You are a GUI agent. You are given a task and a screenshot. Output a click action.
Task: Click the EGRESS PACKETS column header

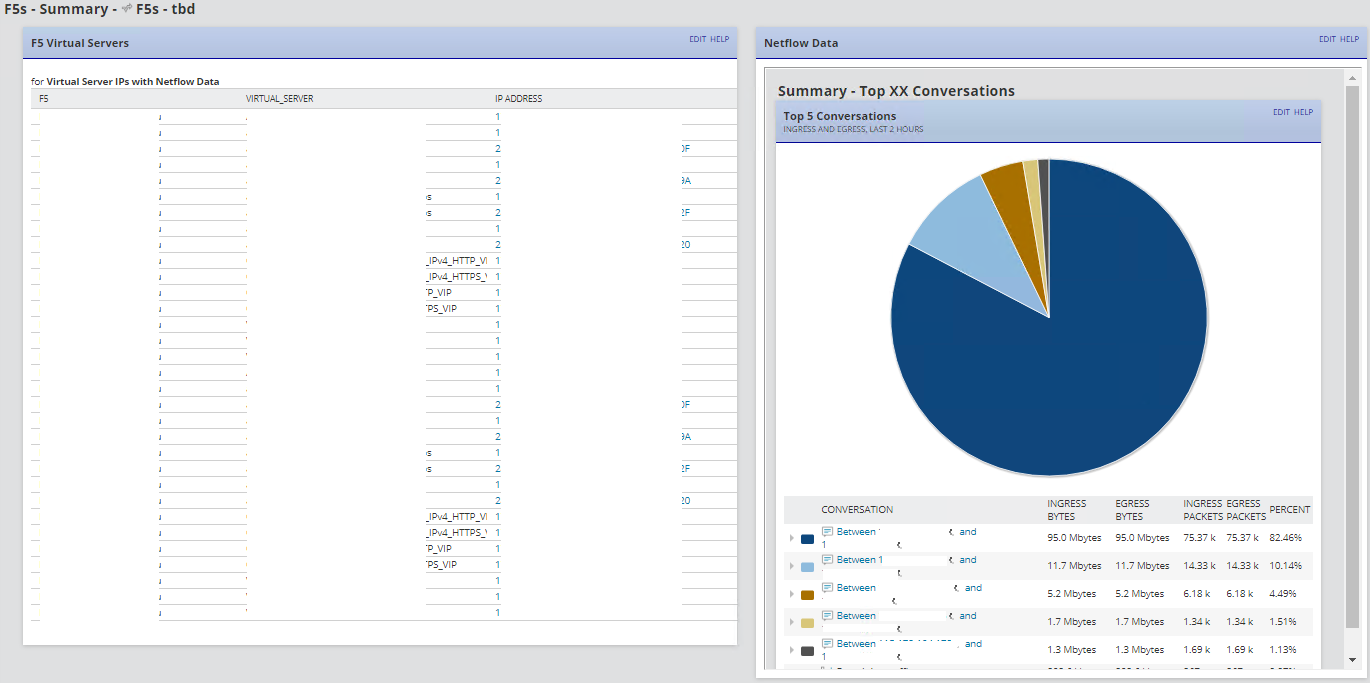point(1246,510)
